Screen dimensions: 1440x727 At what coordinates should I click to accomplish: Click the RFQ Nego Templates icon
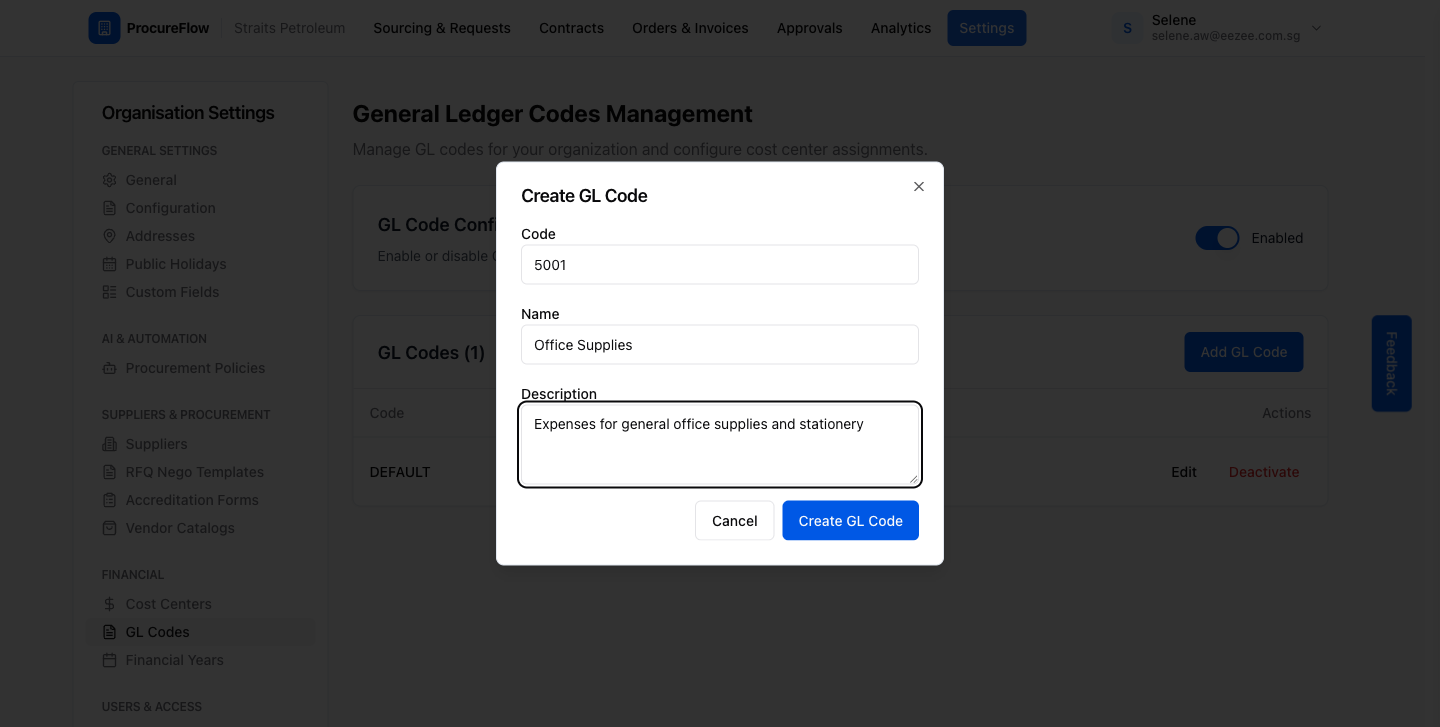[x=110, y=472]
